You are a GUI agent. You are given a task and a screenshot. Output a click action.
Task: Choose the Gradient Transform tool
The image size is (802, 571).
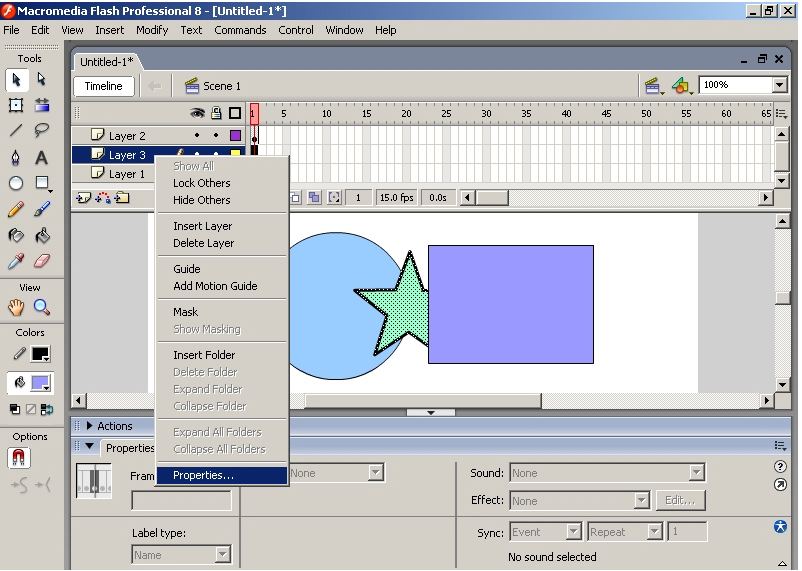click(41, 105)
